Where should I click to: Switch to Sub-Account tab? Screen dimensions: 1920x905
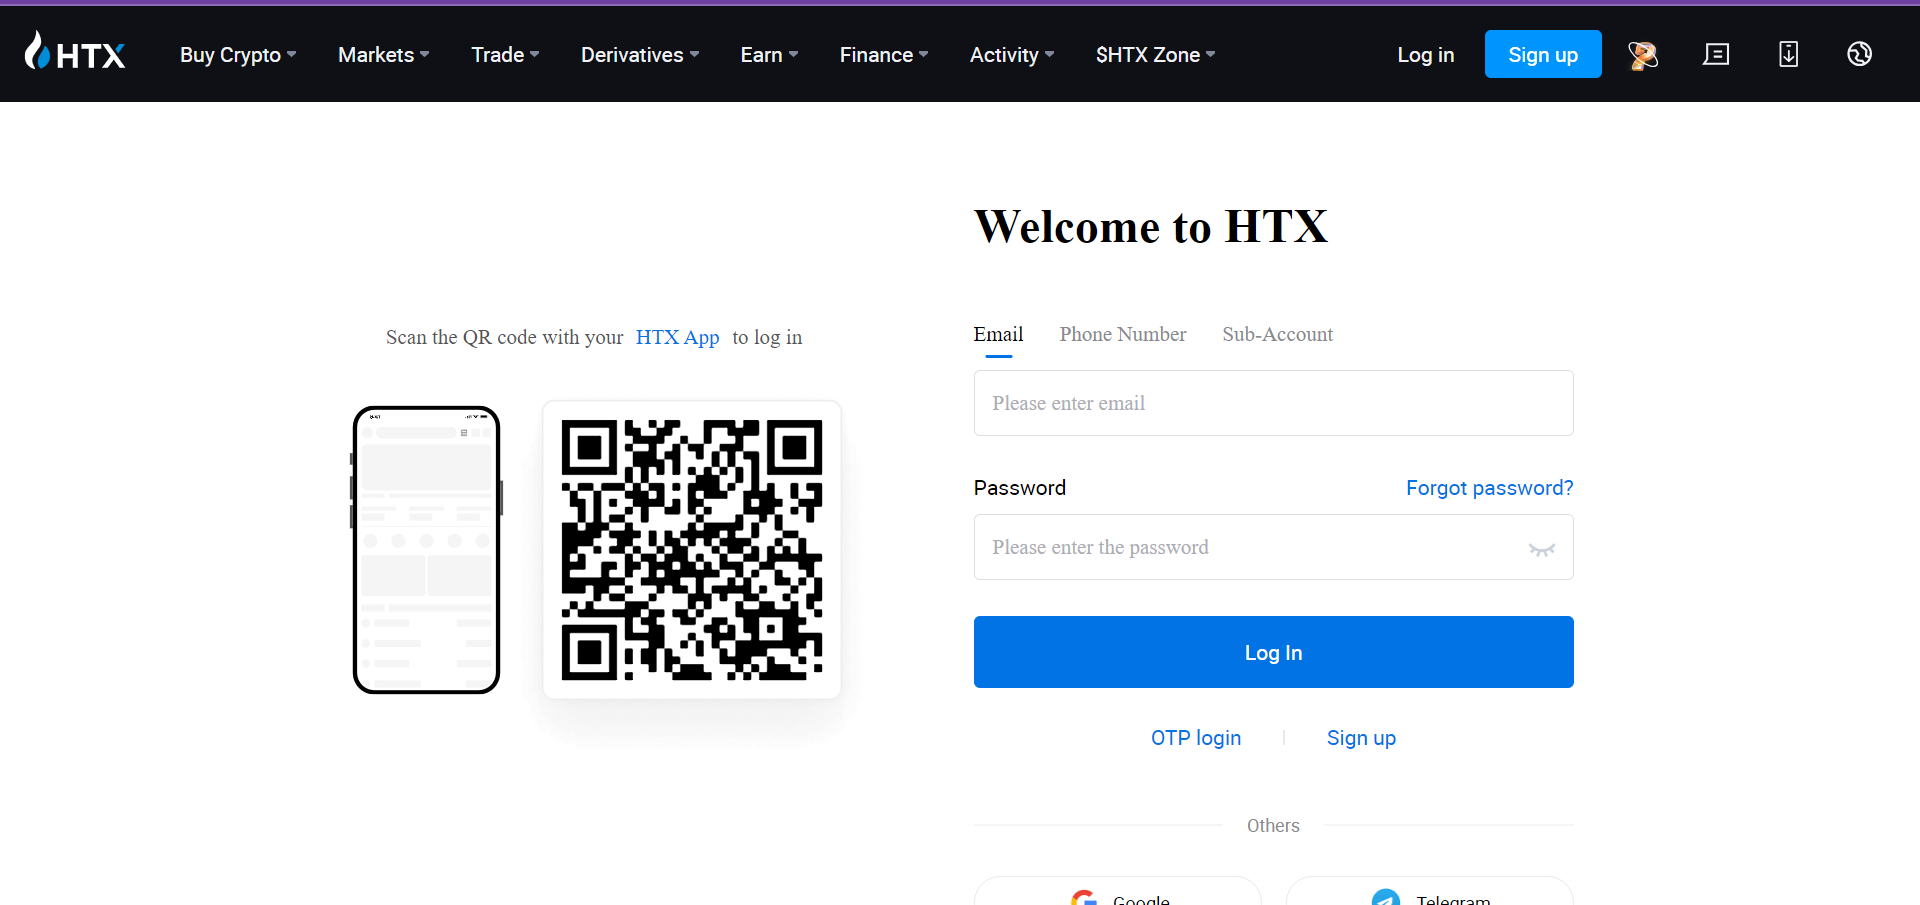[x=1277, y=335]
